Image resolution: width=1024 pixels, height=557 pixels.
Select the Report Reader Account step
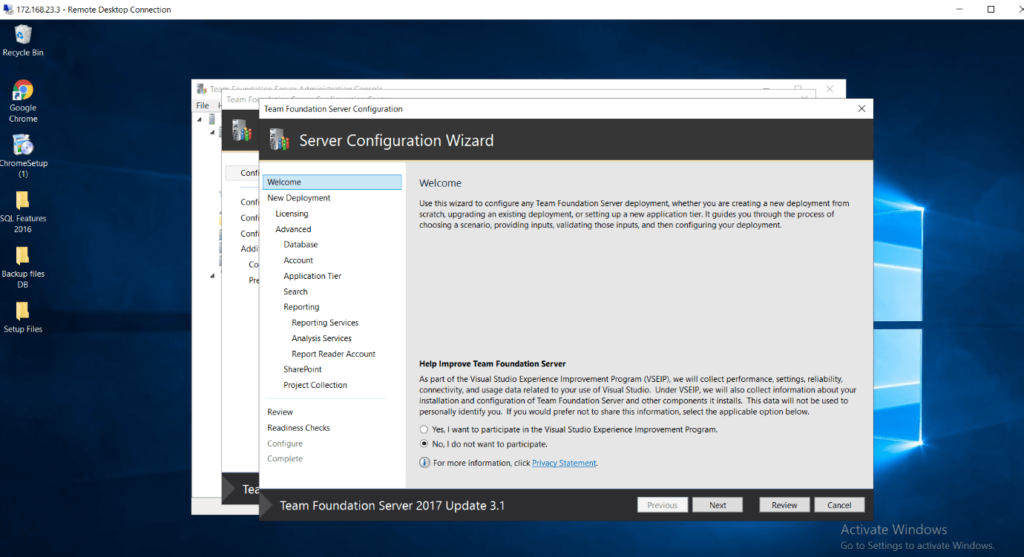[x=333, y=354]
